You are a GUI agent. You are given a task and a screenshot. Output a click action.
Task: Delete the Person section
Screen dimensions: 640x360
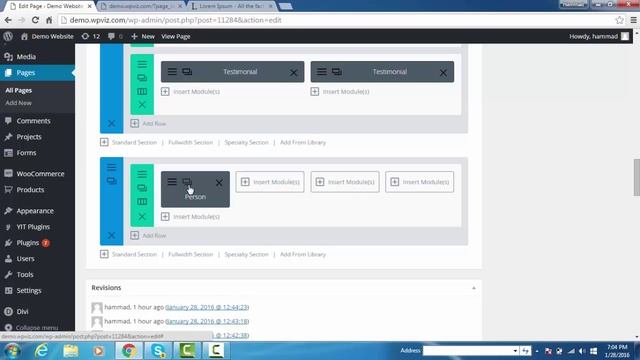coord(111,235)
